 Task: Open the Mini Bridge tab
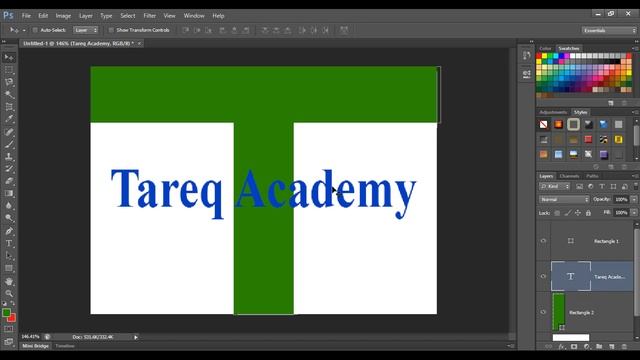(36, 346)
